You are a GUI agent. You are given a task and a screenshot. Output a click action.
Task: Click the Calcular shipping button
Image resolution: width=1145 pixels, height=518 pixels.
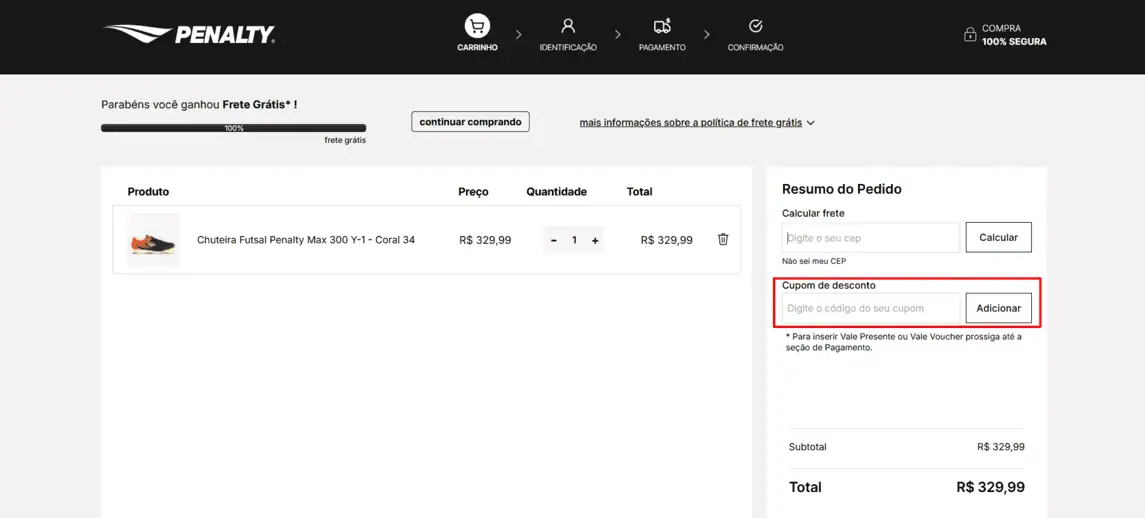998,237
